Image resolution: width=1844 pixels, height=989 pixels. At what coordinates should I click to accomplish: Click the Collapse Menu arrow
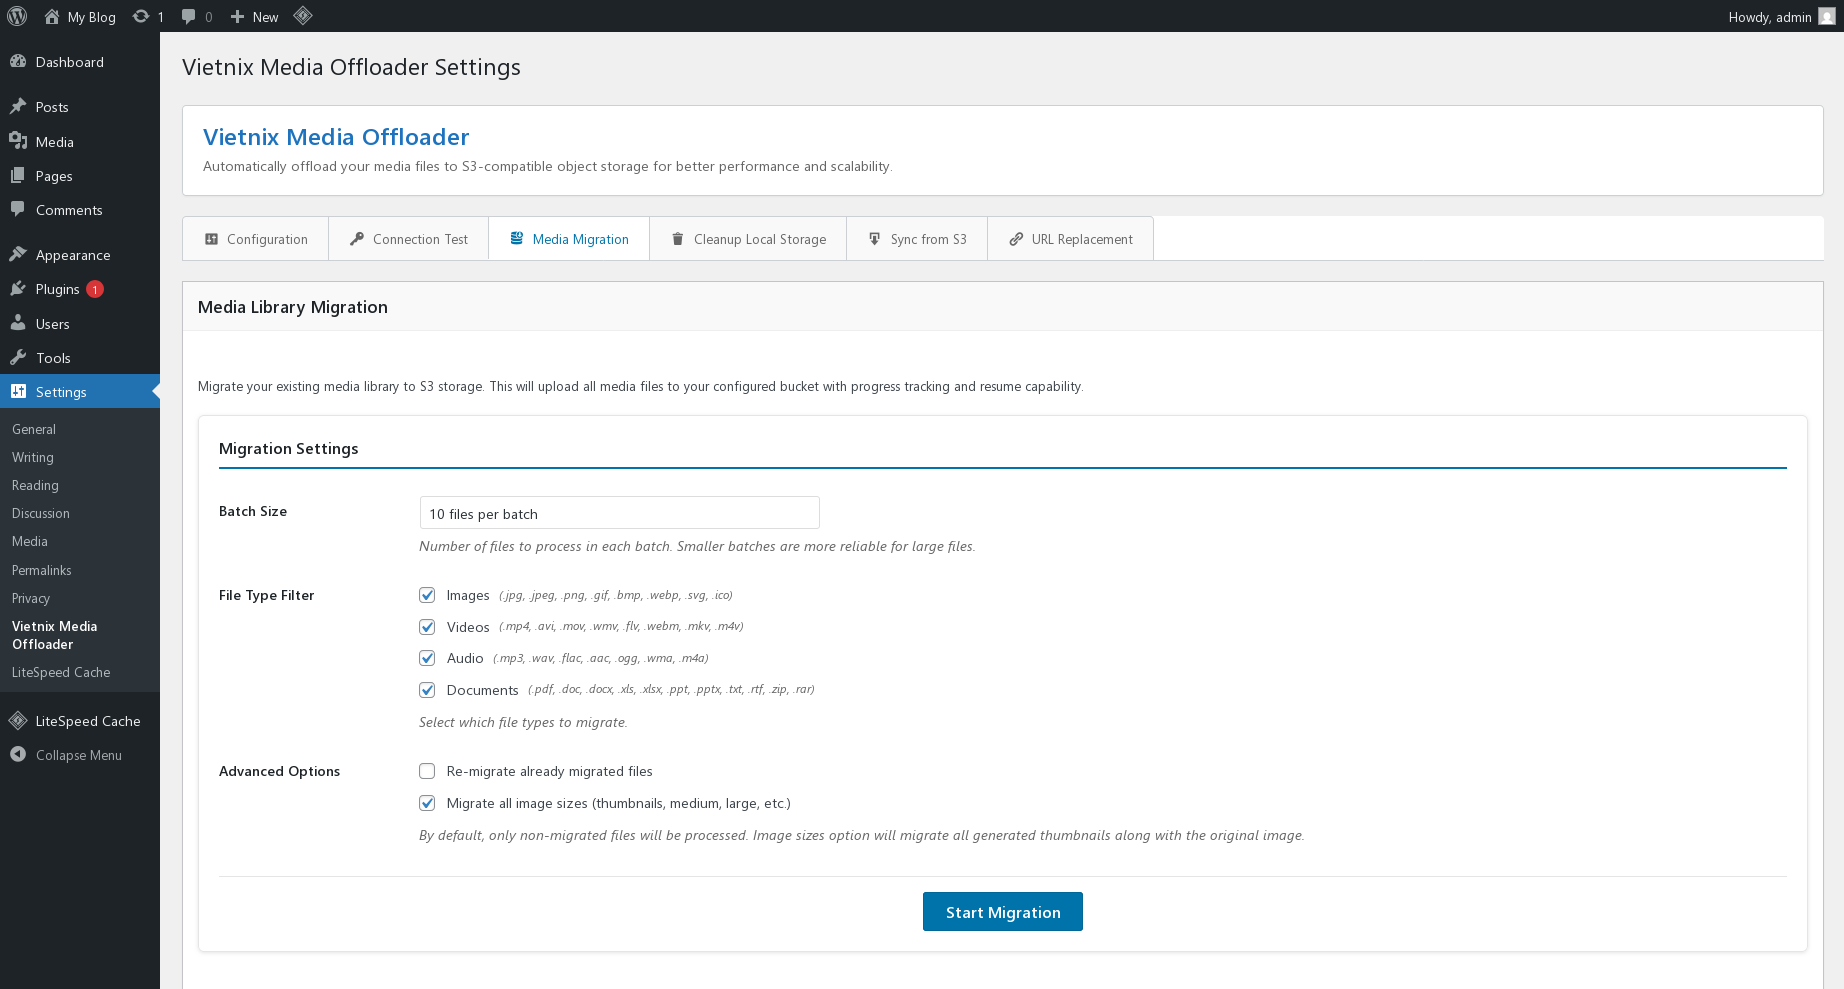[x=18, y=755]
